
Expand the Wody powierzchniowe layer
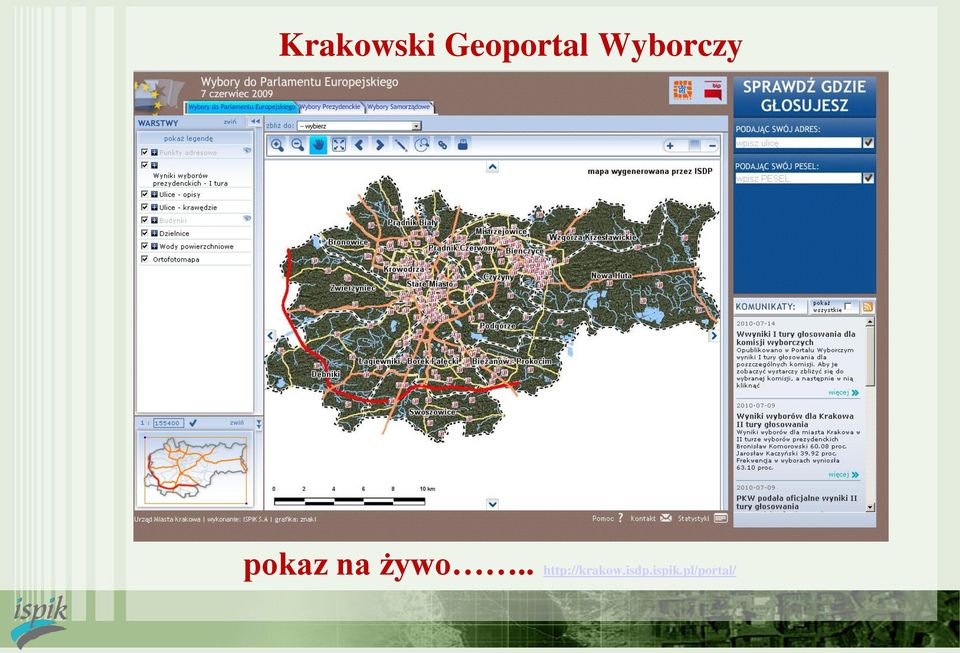pos(154,245)
